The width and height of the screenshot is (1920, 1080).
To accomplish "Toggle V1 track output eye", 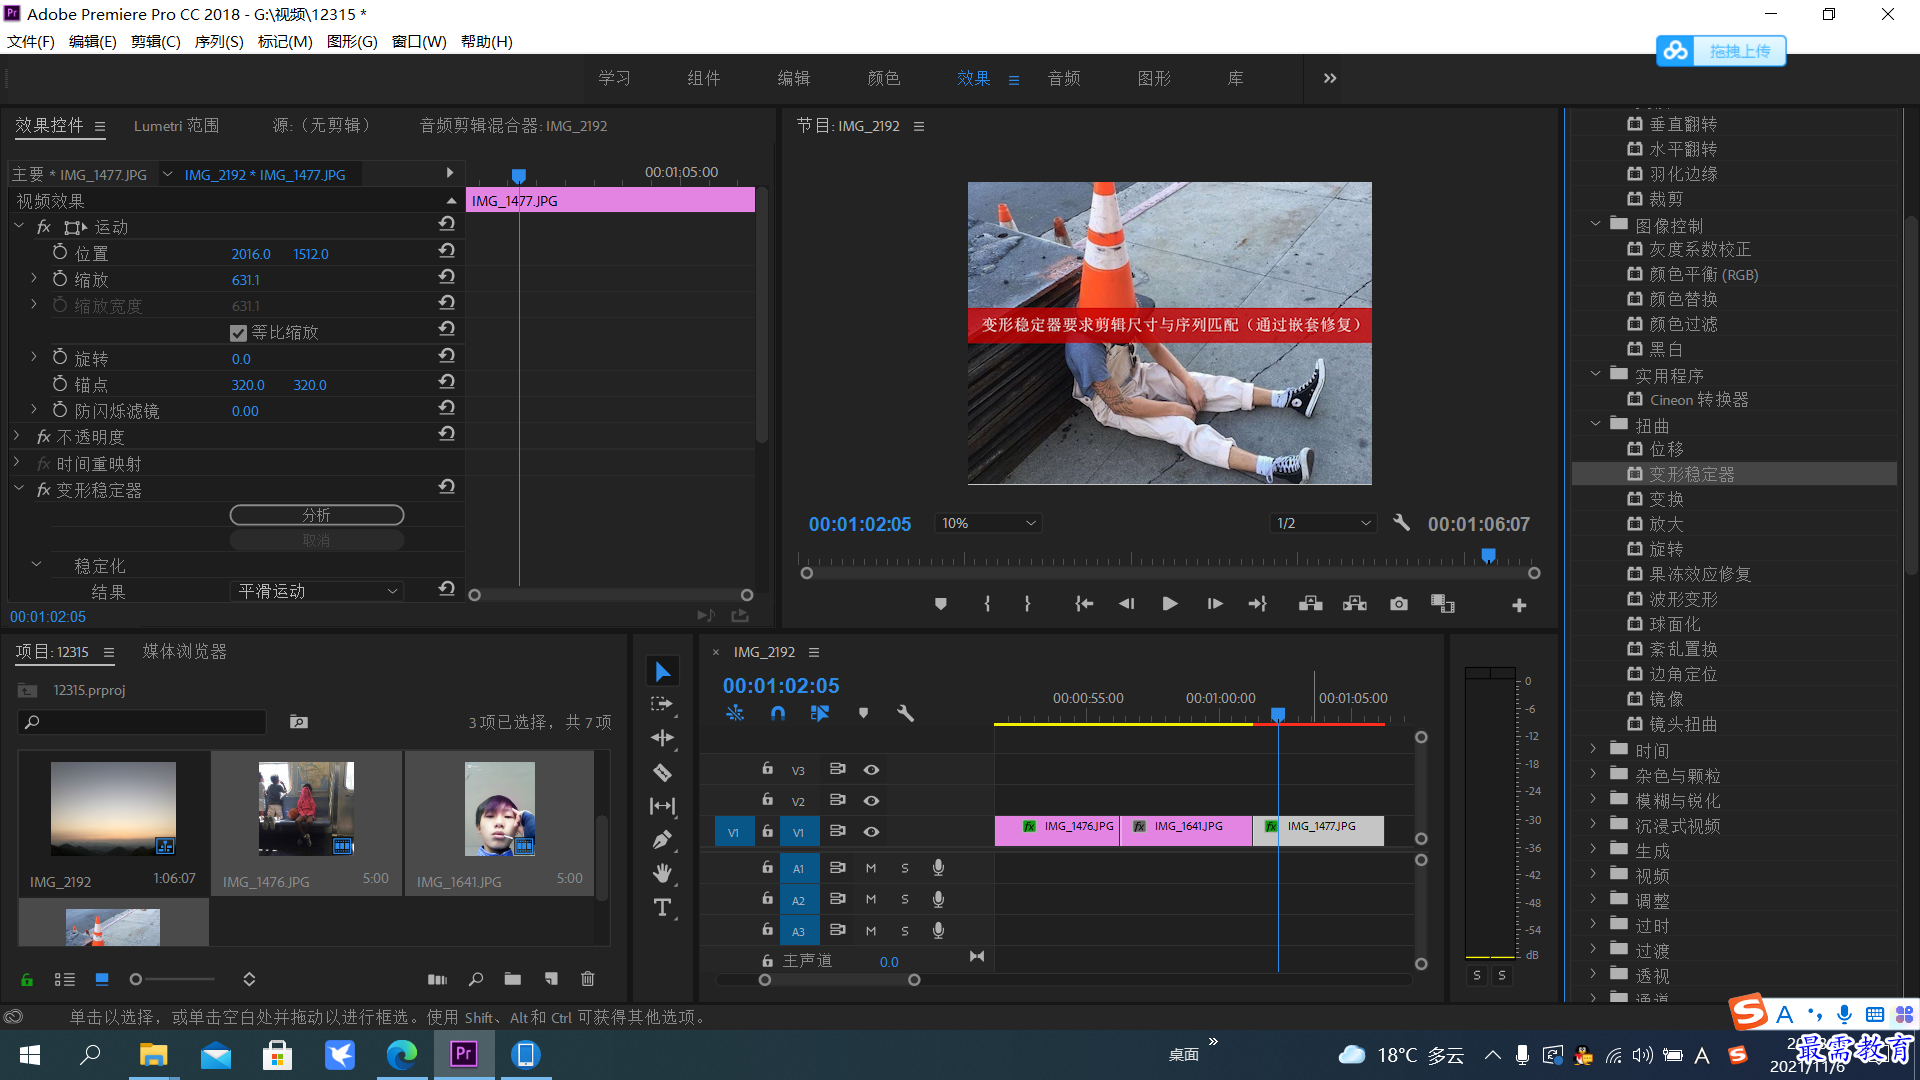I will pos(871,832).
